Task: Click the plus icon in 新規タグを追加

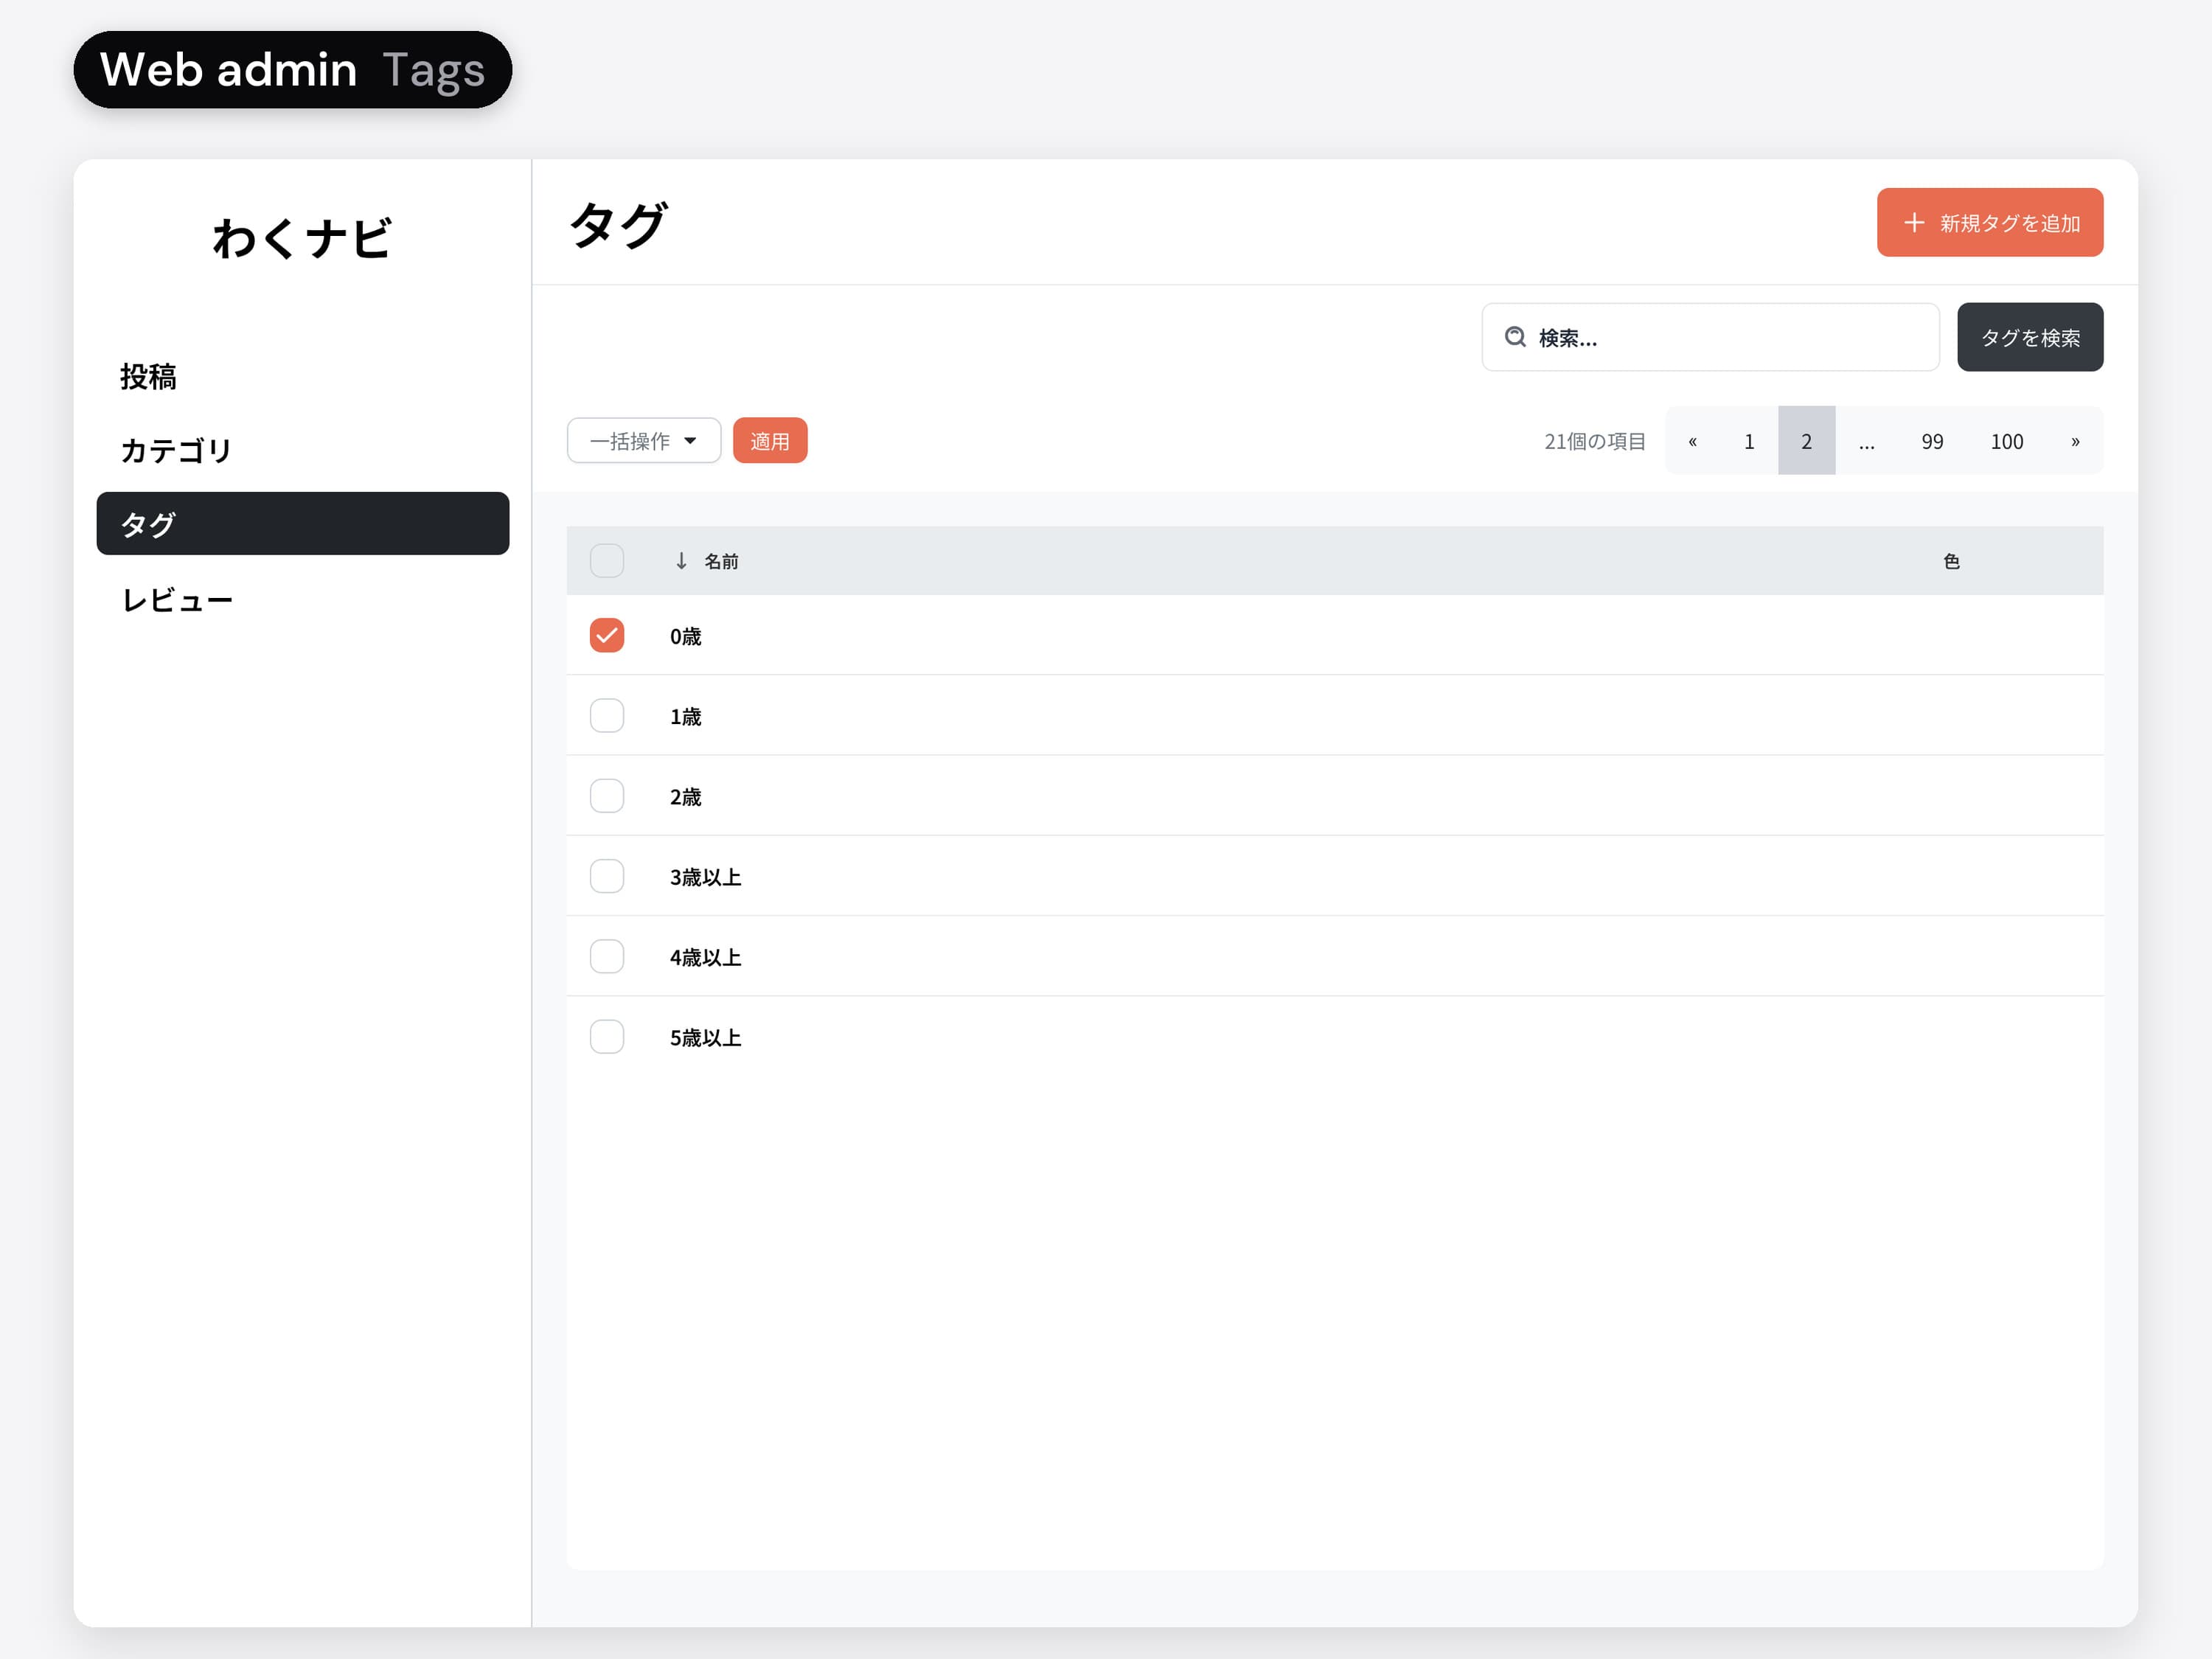Action: 1914,222
